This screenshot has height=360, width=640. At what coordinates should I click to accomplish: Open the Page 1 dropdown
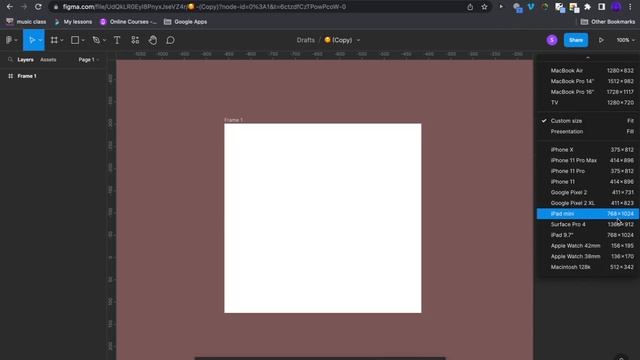(89, 60)
